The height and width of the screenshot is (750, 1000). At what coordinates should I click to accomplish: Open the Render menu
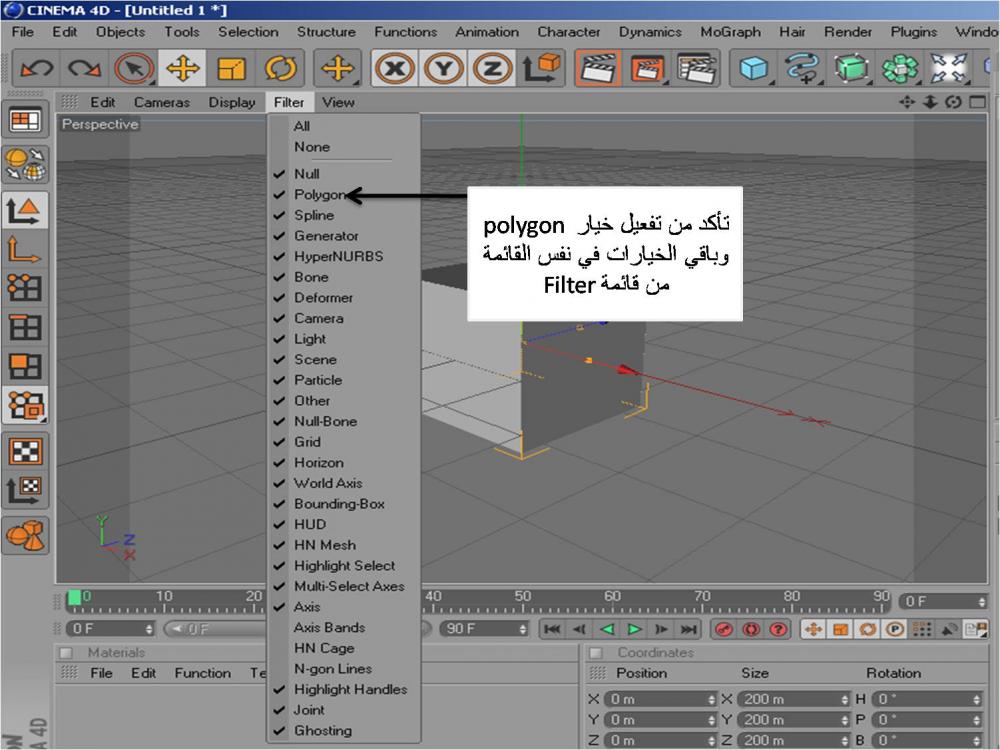848,32
